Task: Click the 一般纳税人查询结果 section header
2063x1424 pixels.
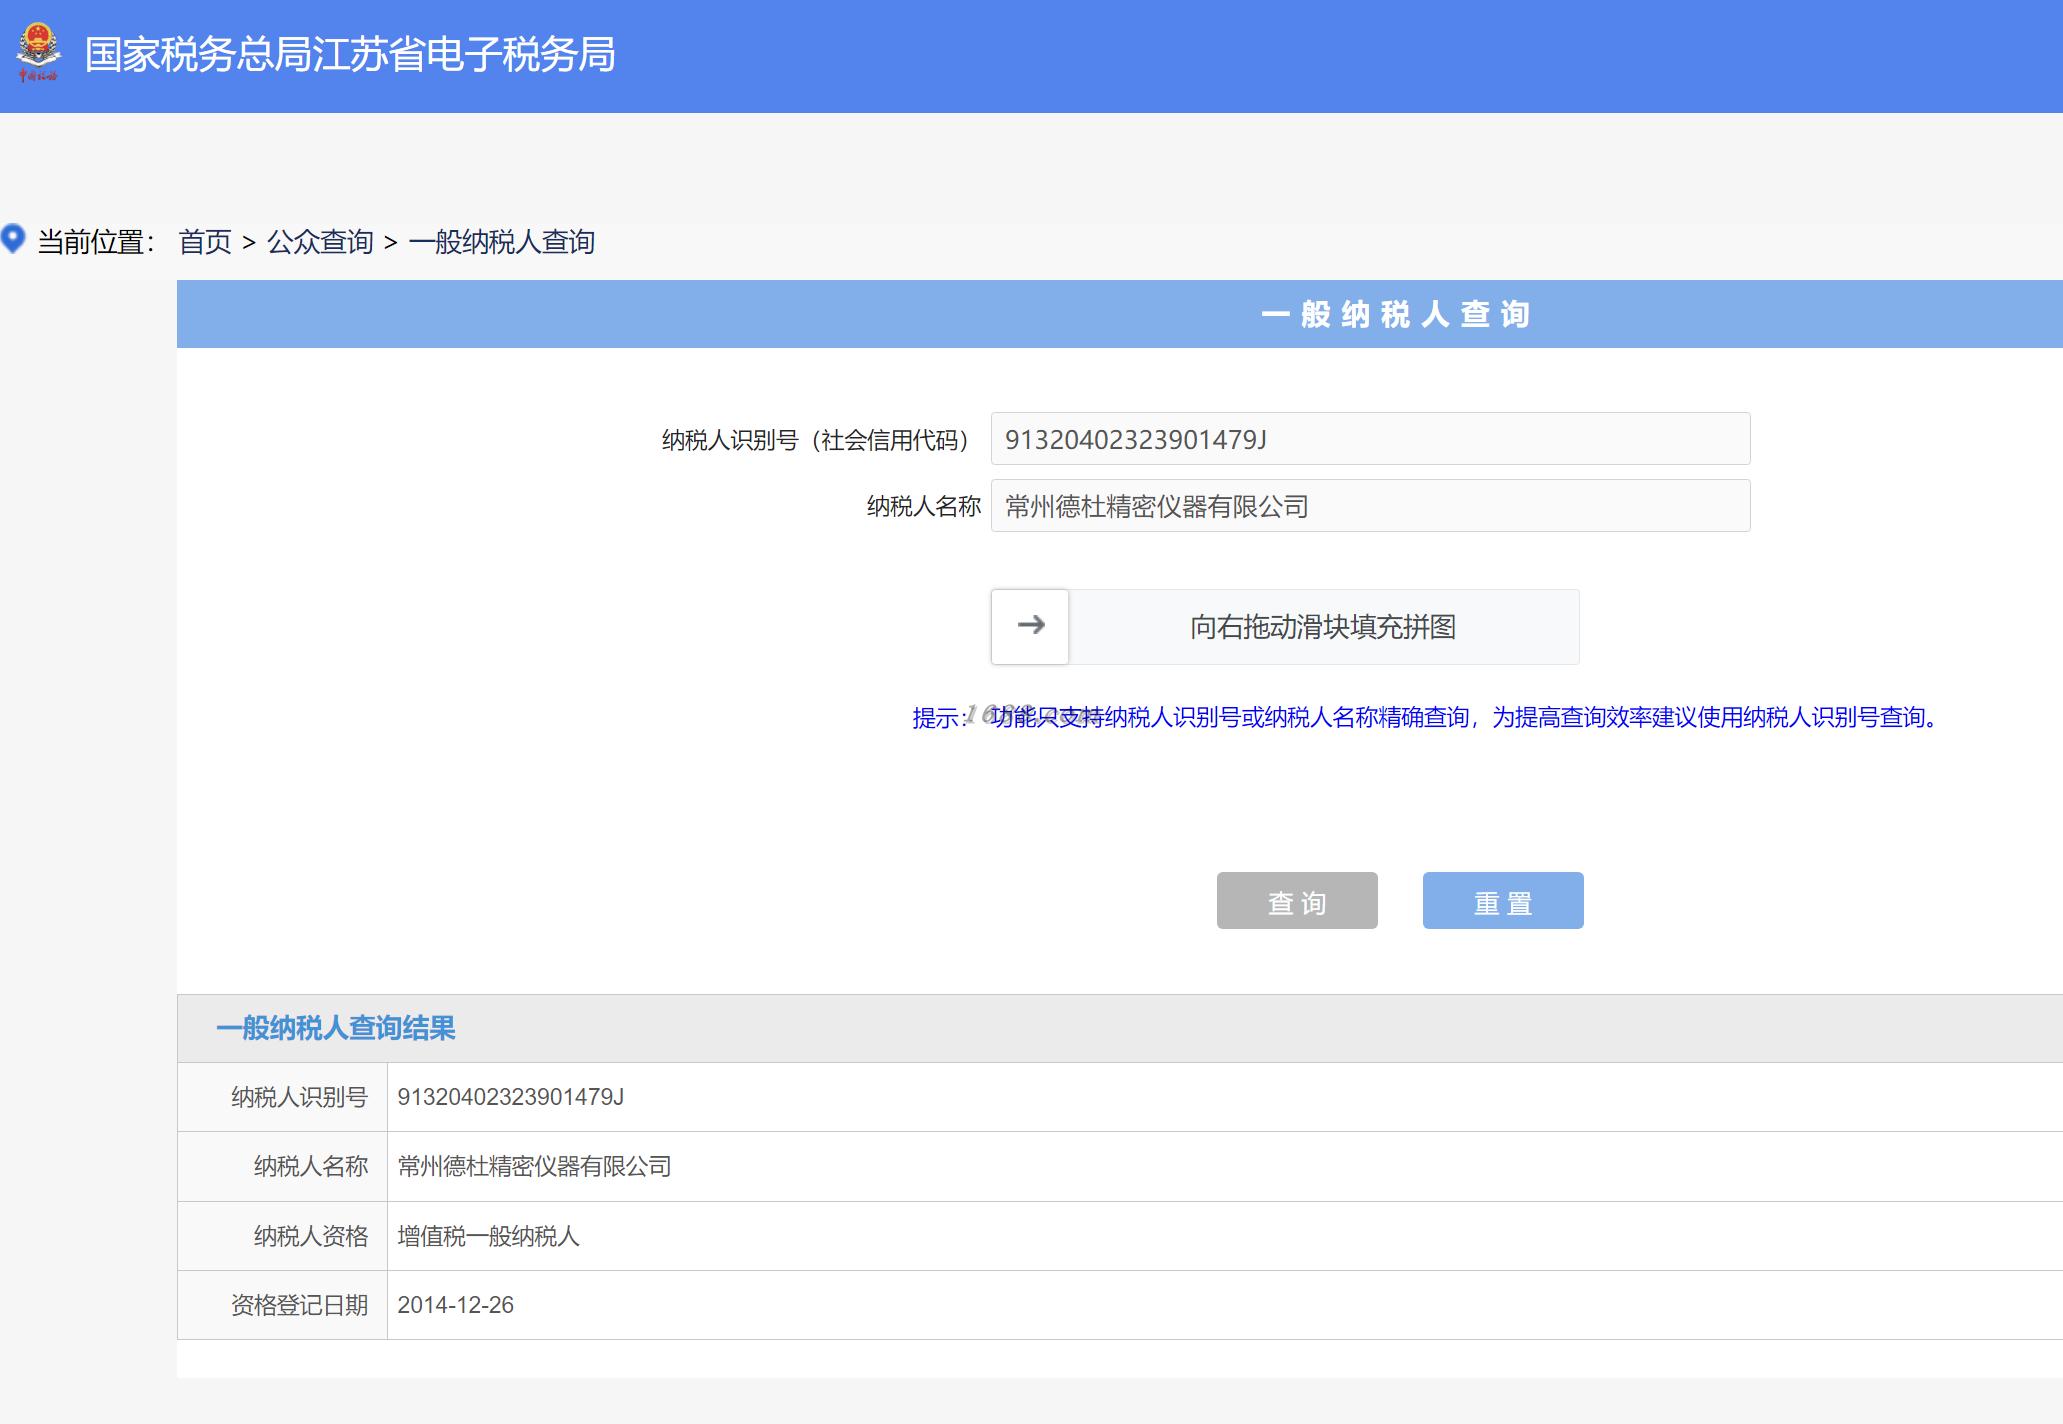Action: click(x=336, y=1028)
